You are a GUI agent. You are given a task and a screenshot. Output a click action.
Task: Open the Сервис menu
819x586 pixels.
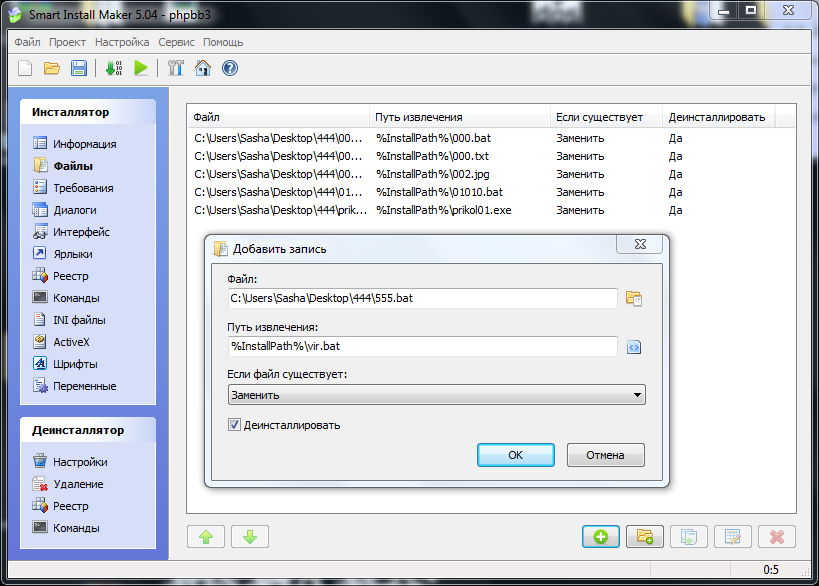tap(176, 42)
